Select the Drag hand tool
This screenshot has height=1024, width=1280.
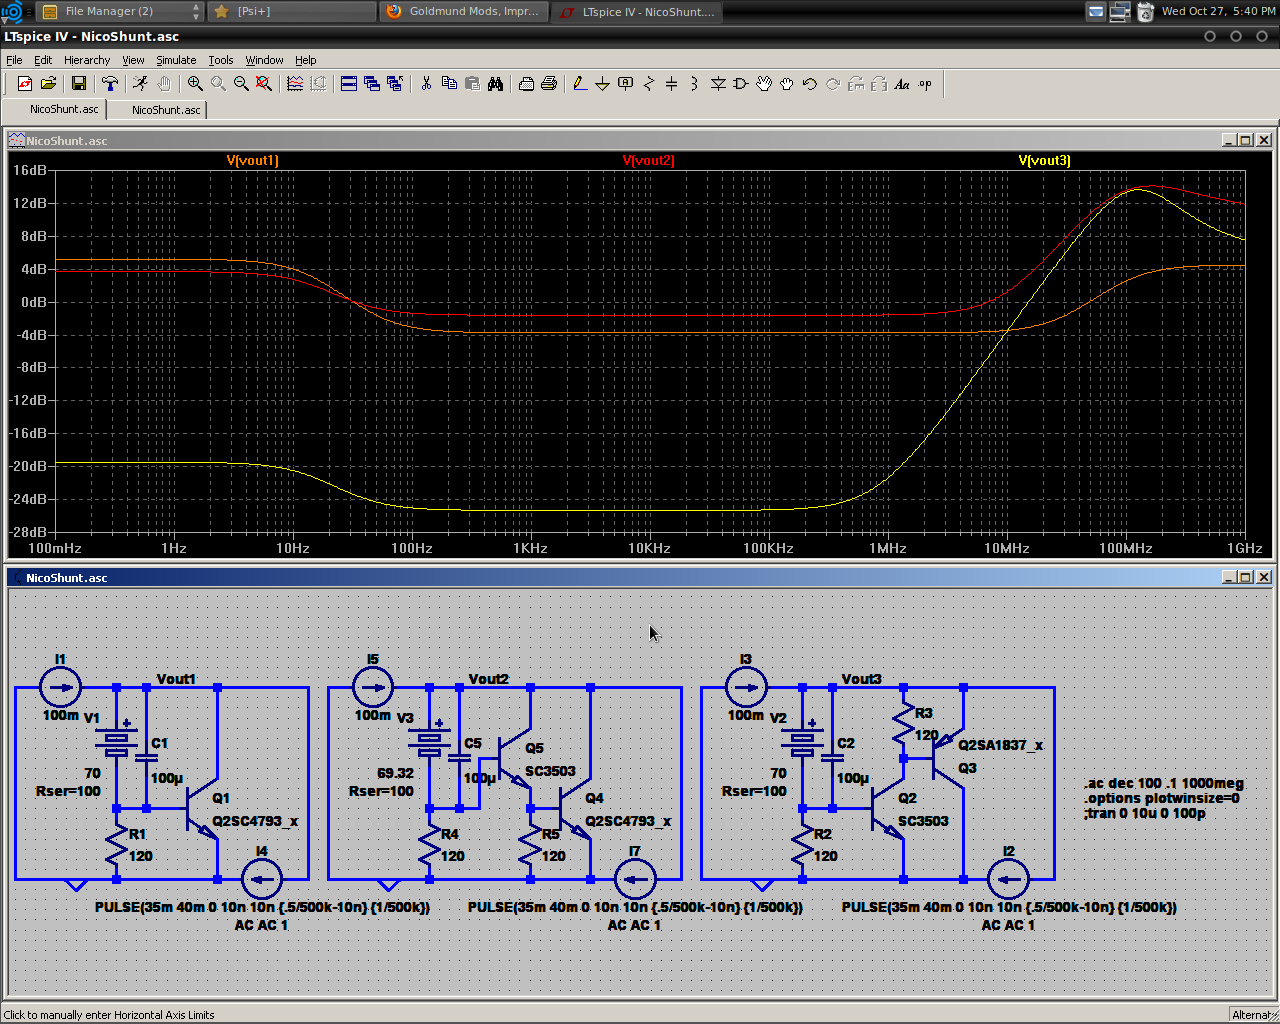pyautogui.click(x=787, y=84)
